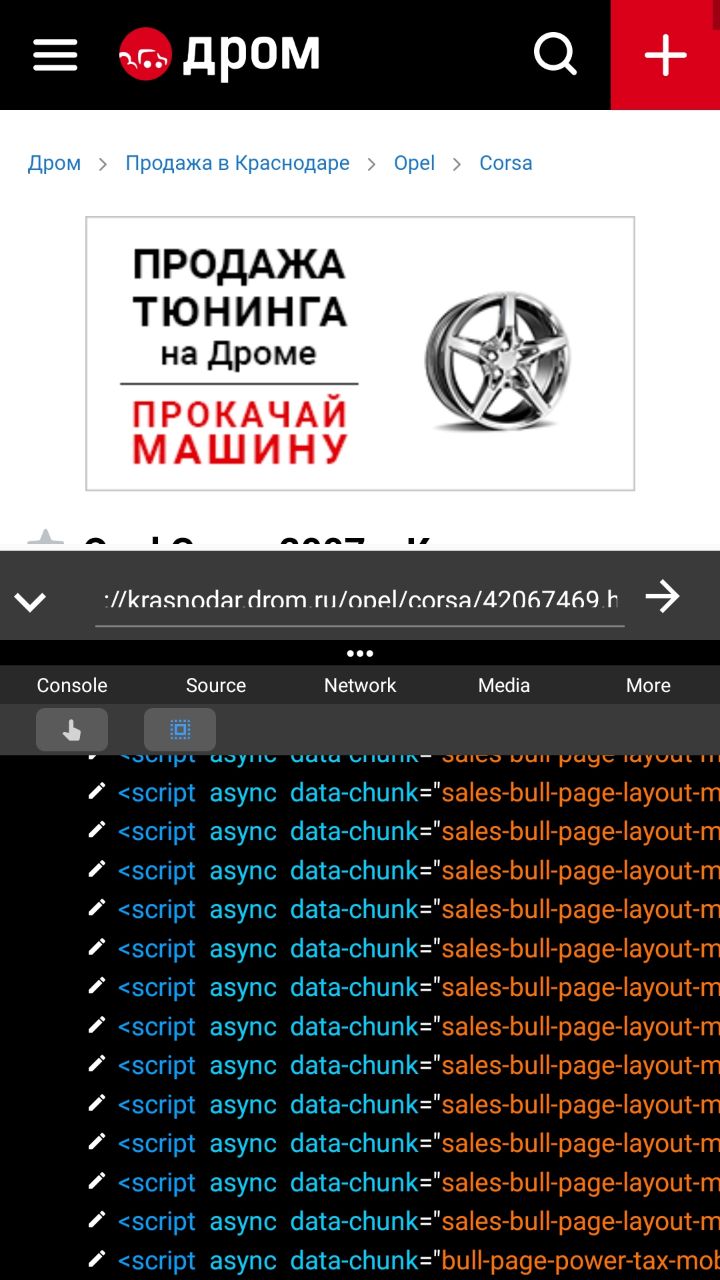
Task: Tap the Drom logo
Action: coord(220,54)
